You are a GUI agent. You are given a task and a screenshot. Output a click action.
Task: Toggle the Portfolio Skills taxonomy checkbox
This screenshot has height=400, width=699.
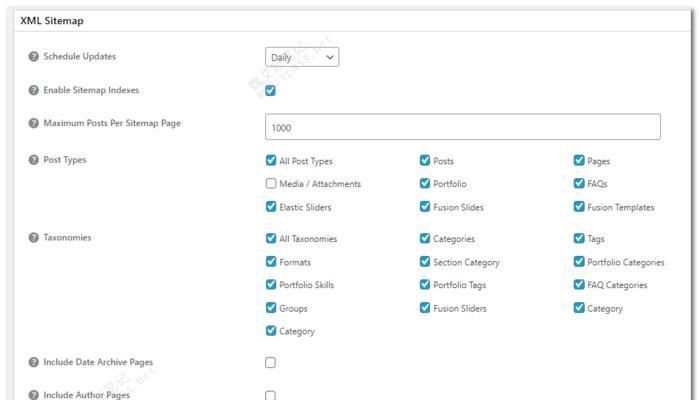(x=271, y=285)
